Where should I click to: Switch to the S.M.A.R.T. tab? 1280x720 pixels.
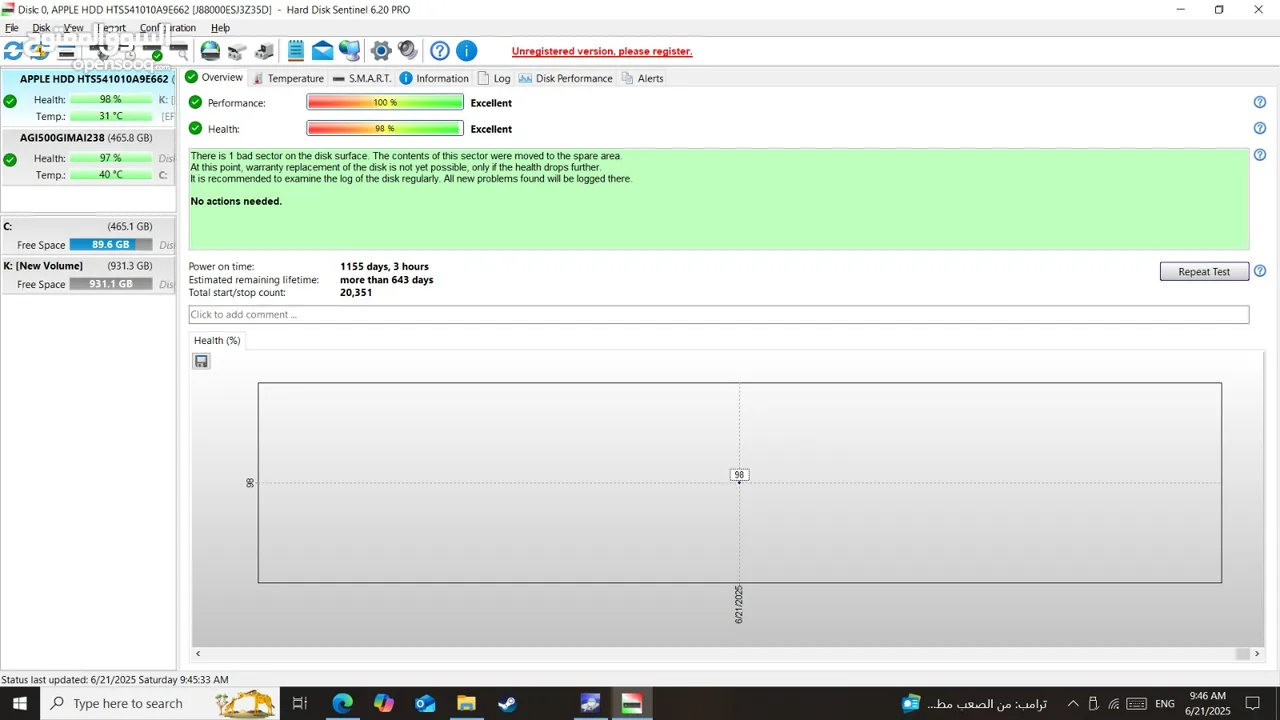pyautogui.click(x=362, y=78)
